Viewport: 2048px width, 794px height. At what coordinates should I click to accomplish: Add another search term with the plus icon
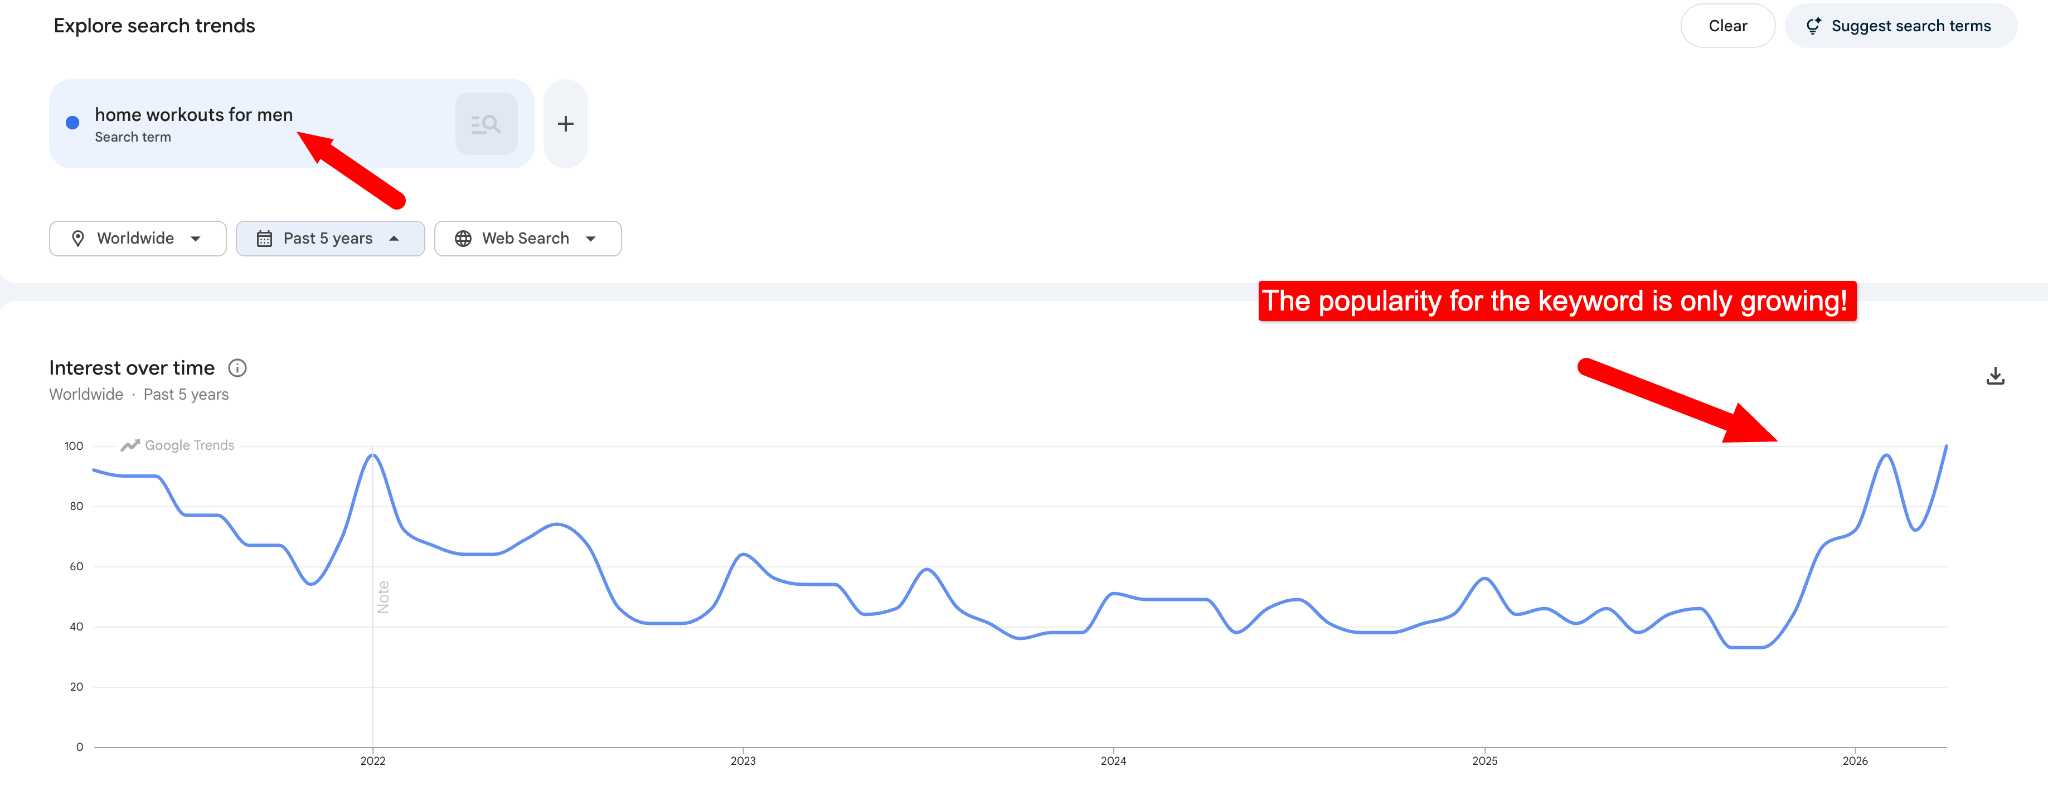(565, 123)
